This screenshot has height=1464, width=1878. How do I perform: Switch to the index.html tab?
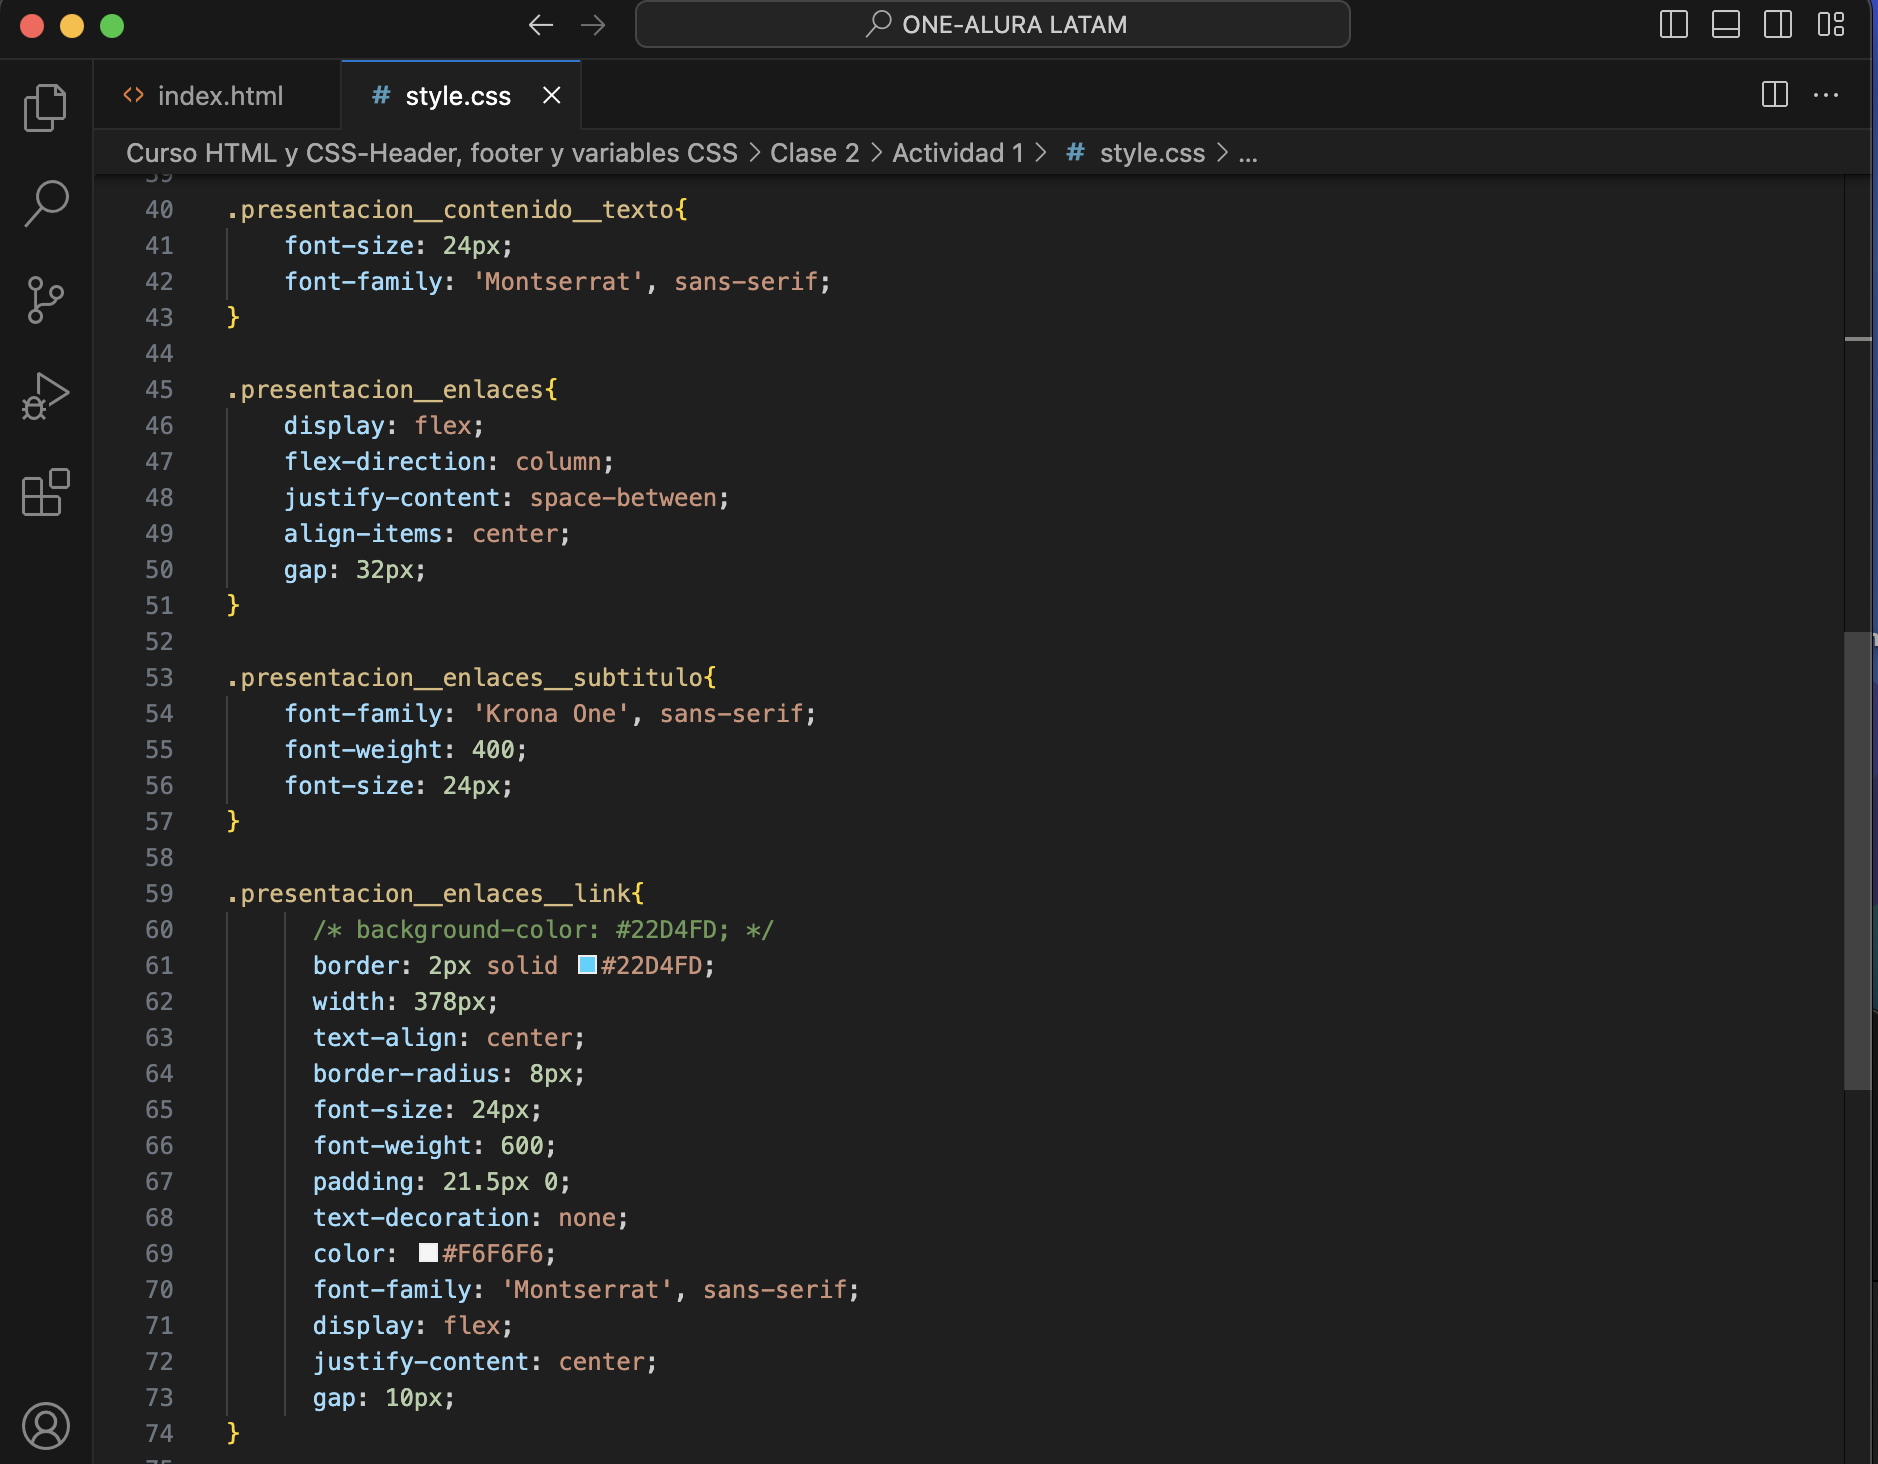click(217, 96)
